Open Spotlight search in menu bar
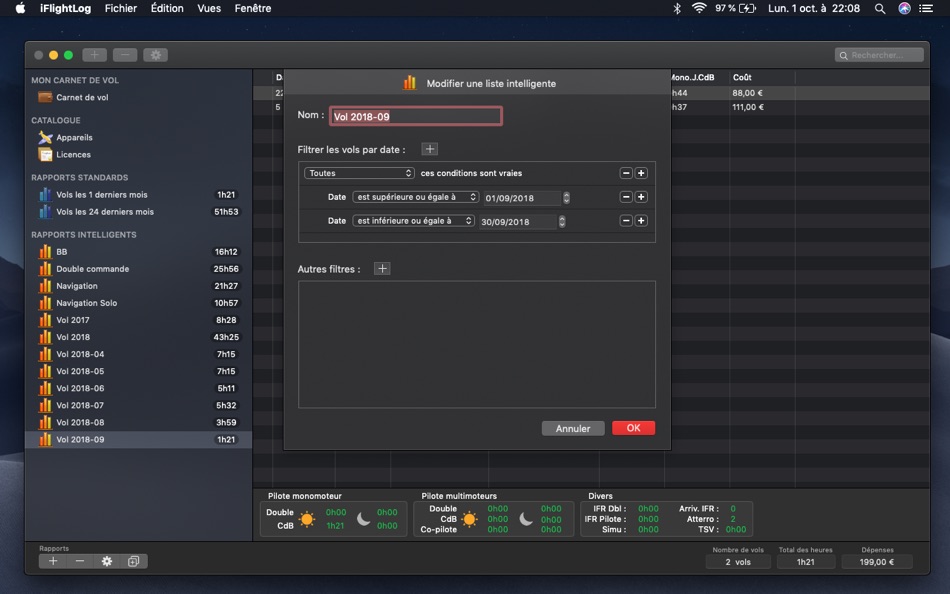This screenshot has height=594, width=950. 880,8
